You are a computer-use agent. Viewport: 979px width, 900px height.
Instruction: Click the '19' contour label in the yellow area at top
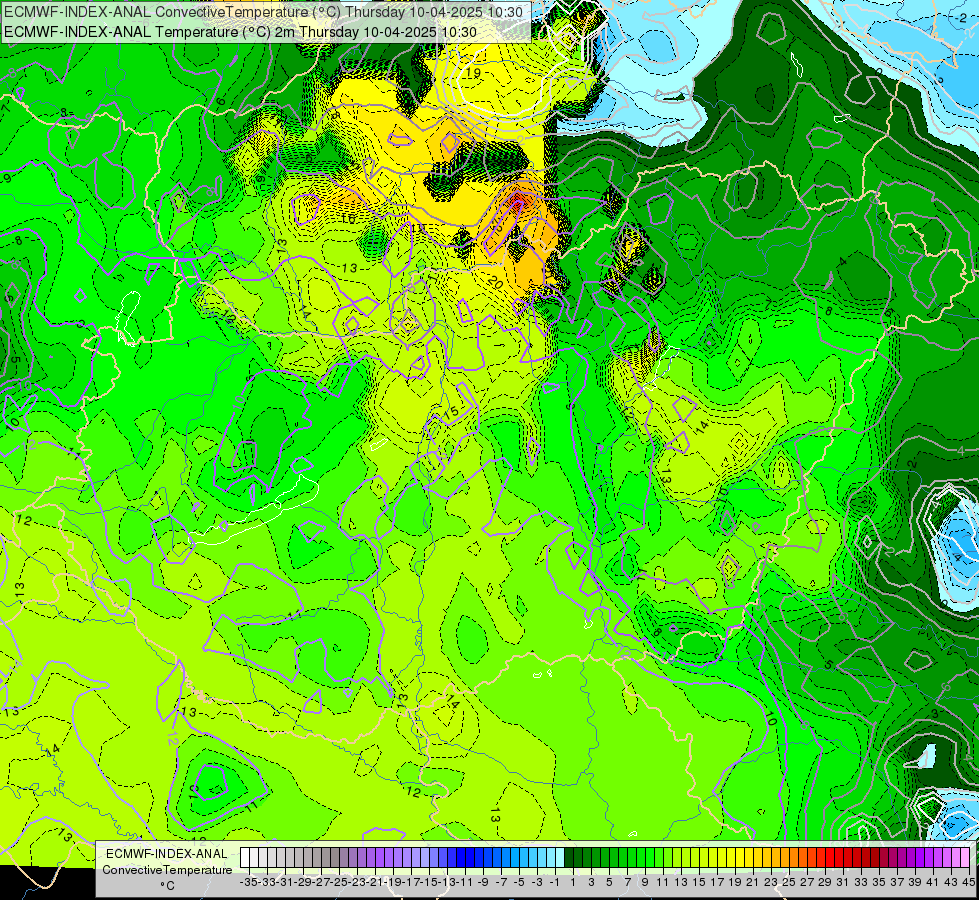[x=473, y=73]
